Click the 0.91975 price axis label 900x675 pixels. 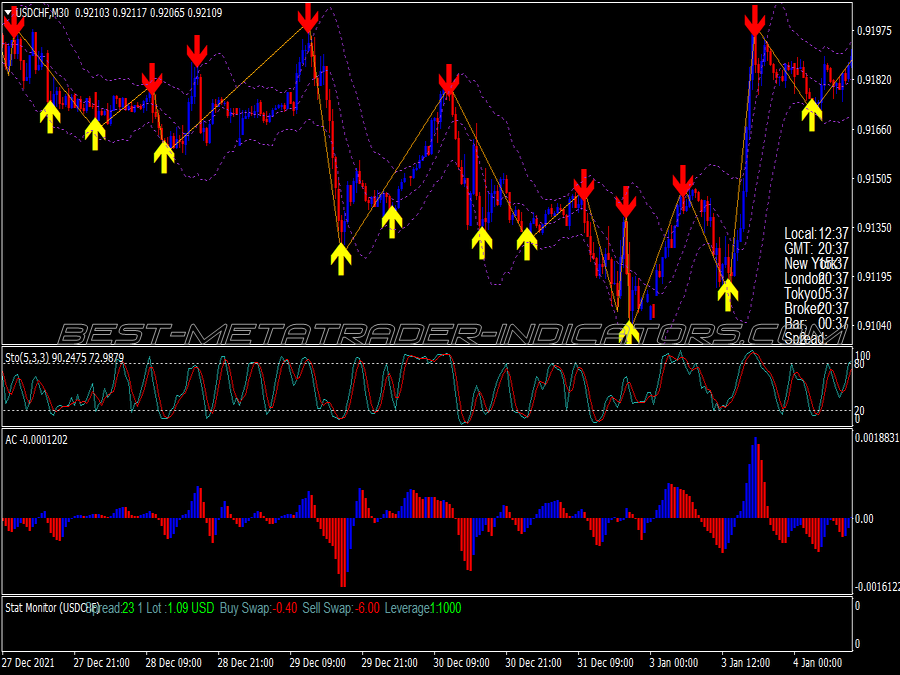coord(874,31)
